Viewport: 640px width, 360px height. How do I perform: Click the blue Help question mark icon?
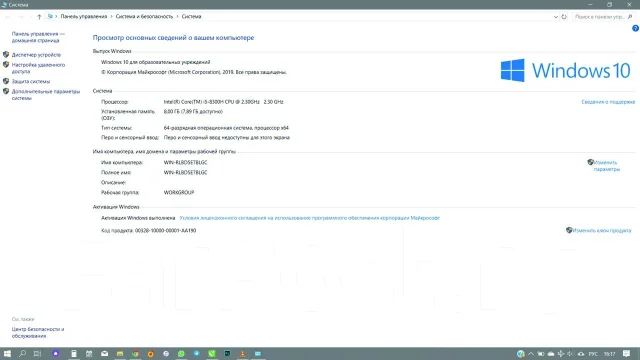(x=636, y=28)
